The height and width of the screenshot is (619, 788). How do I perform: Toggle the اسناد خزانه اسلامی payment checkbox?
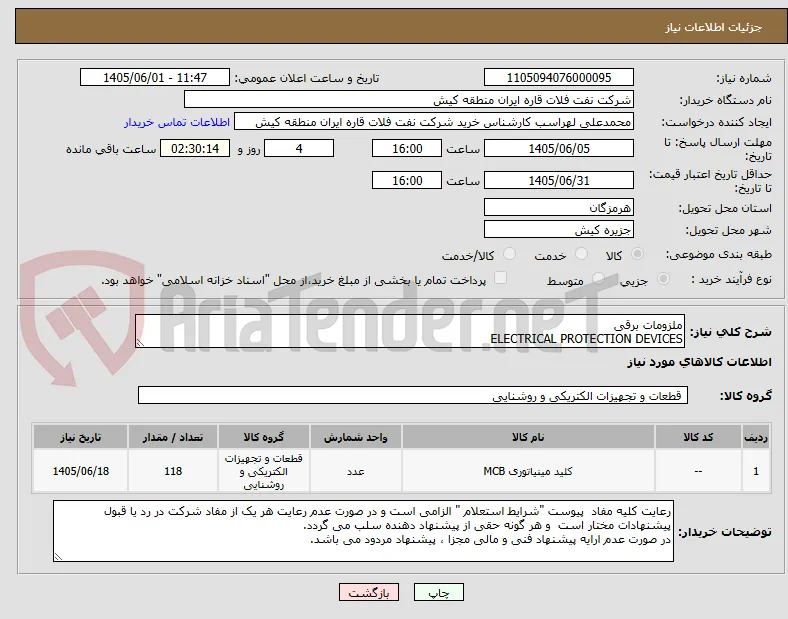501,278
